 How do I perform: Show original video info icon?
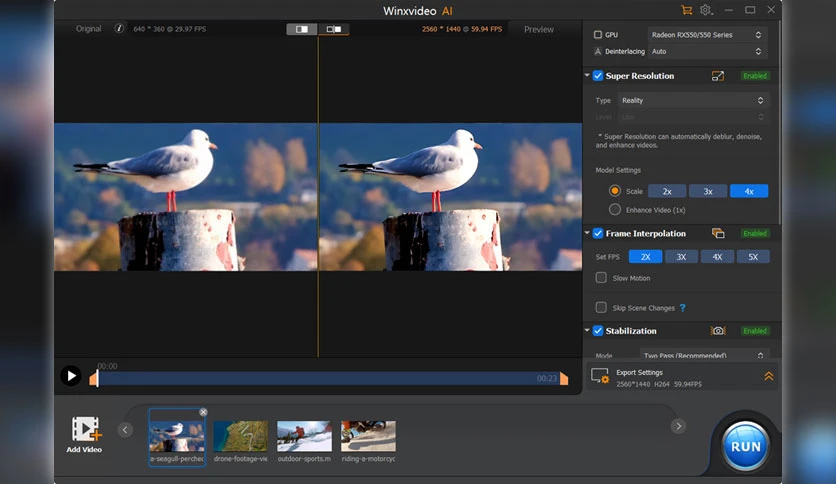pos(119,28)
